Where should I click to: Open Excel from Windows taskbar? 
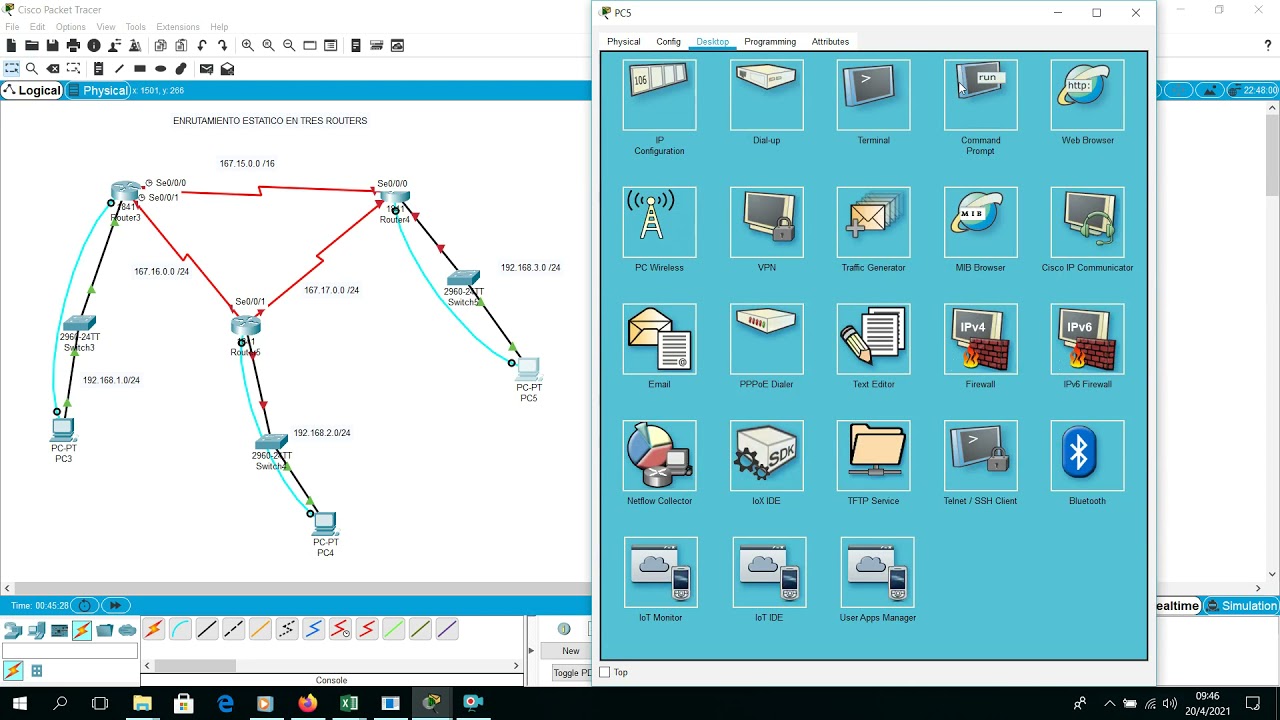coord(349,704)
